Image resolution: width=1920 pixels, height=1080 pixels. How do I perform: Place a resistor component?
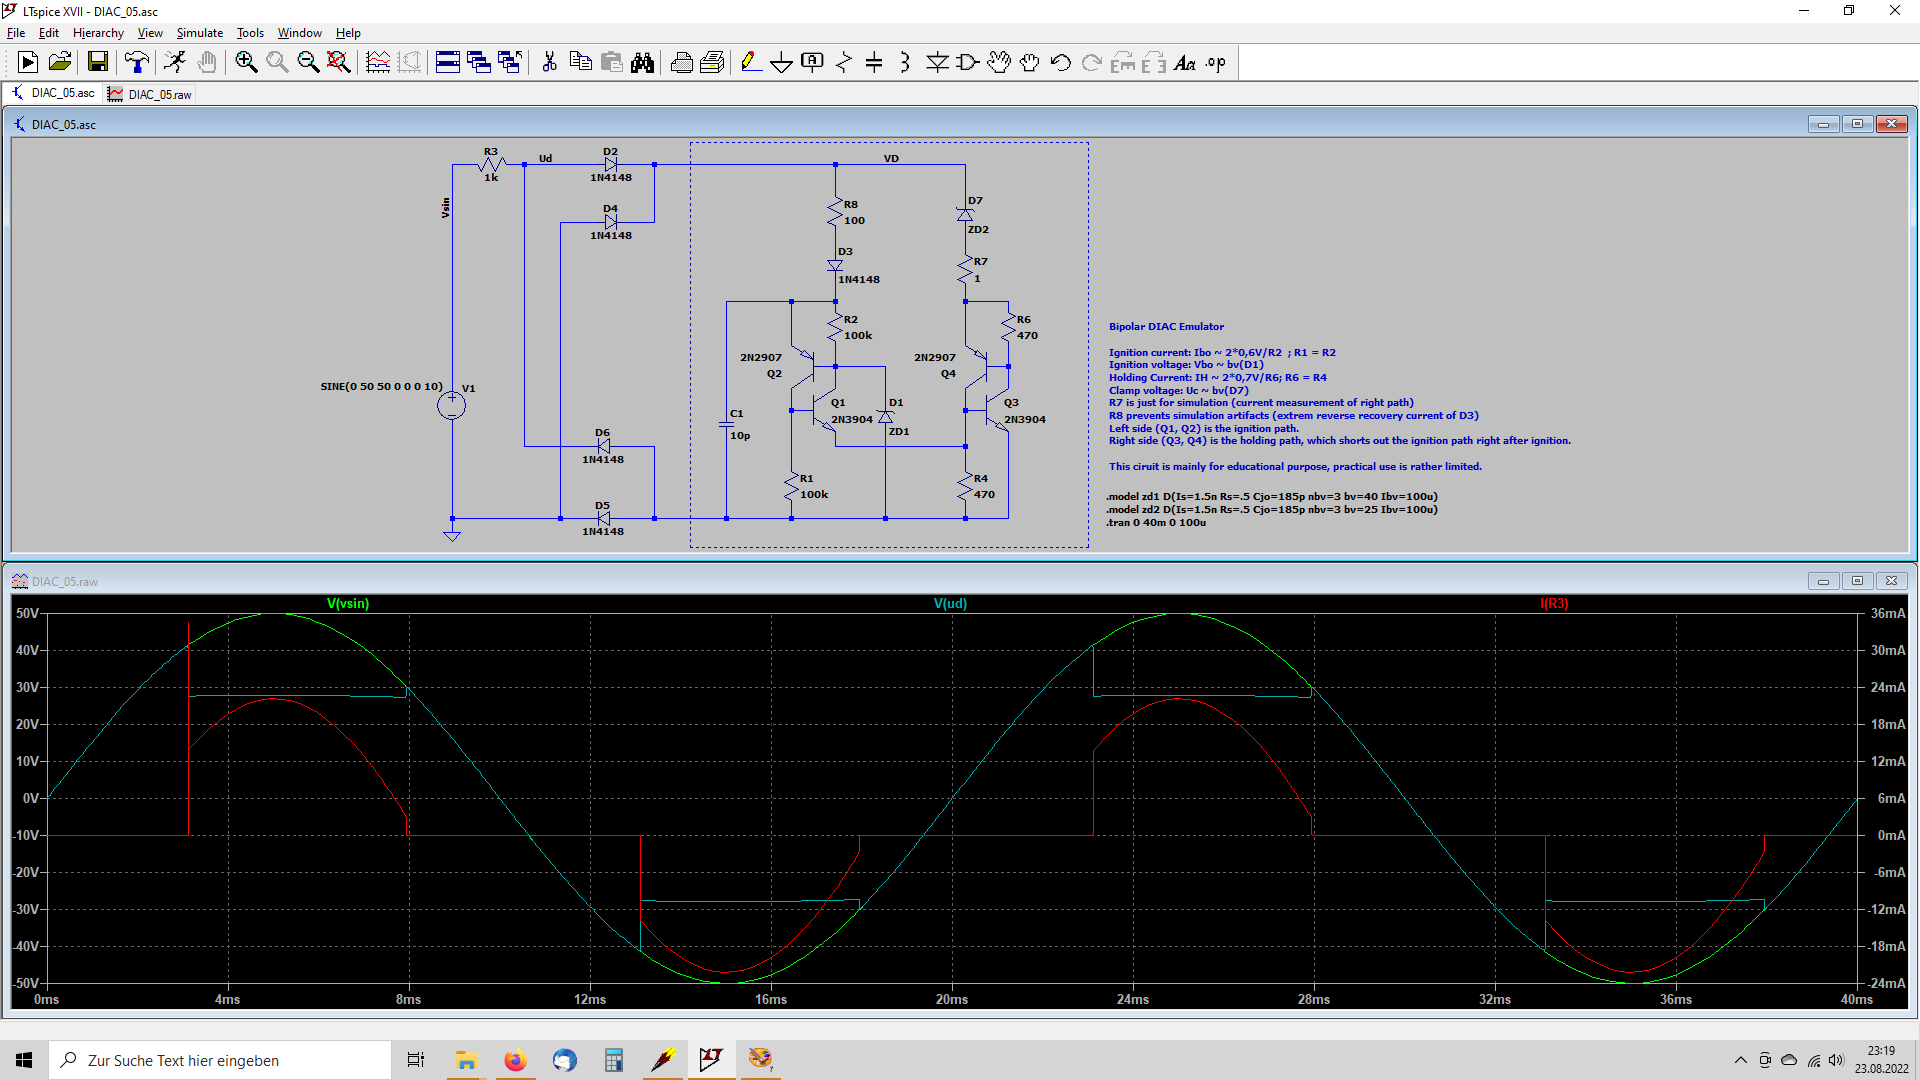coord(844,62)
